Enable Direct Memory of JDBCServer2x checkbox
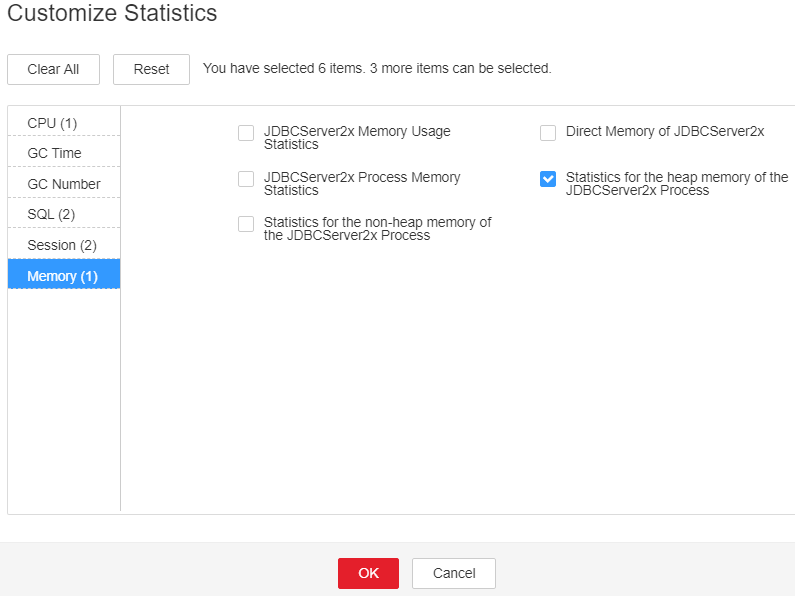 548,133
